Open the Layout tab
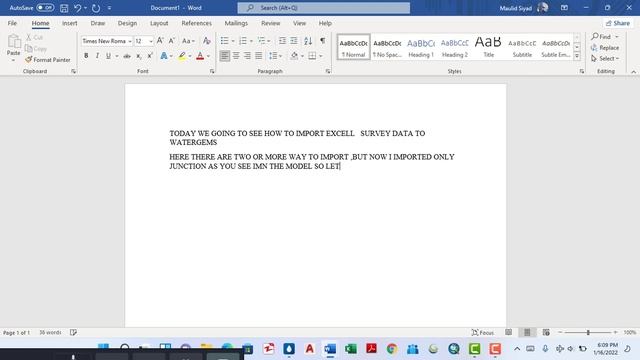This screenshot has width=640, height=360. click(x=159, y=23)
